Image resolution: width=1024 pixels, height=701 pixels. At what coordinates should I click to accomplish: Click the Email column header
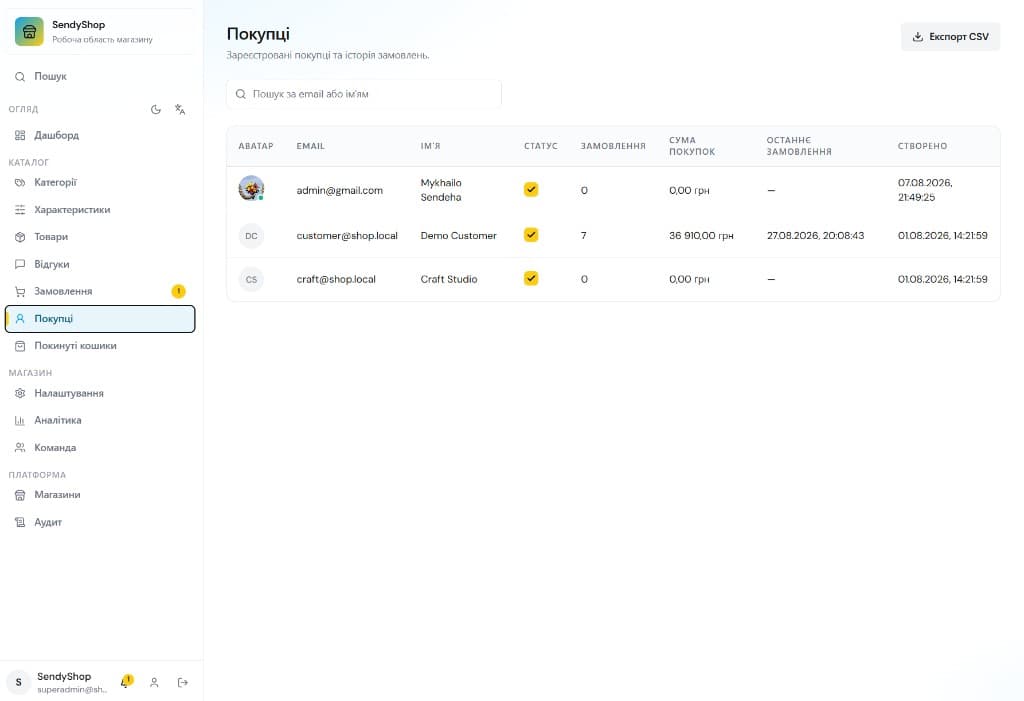tap(310, 146)
